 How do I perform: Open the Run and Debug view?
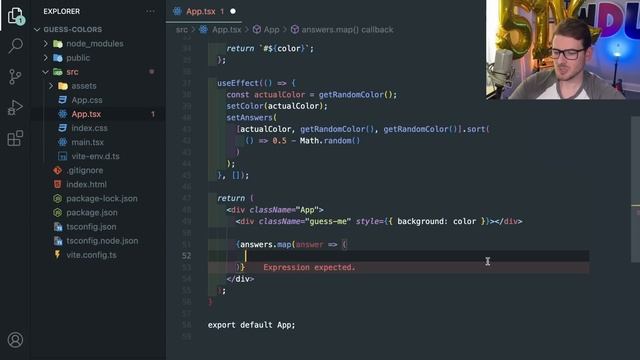coord(16,107)
